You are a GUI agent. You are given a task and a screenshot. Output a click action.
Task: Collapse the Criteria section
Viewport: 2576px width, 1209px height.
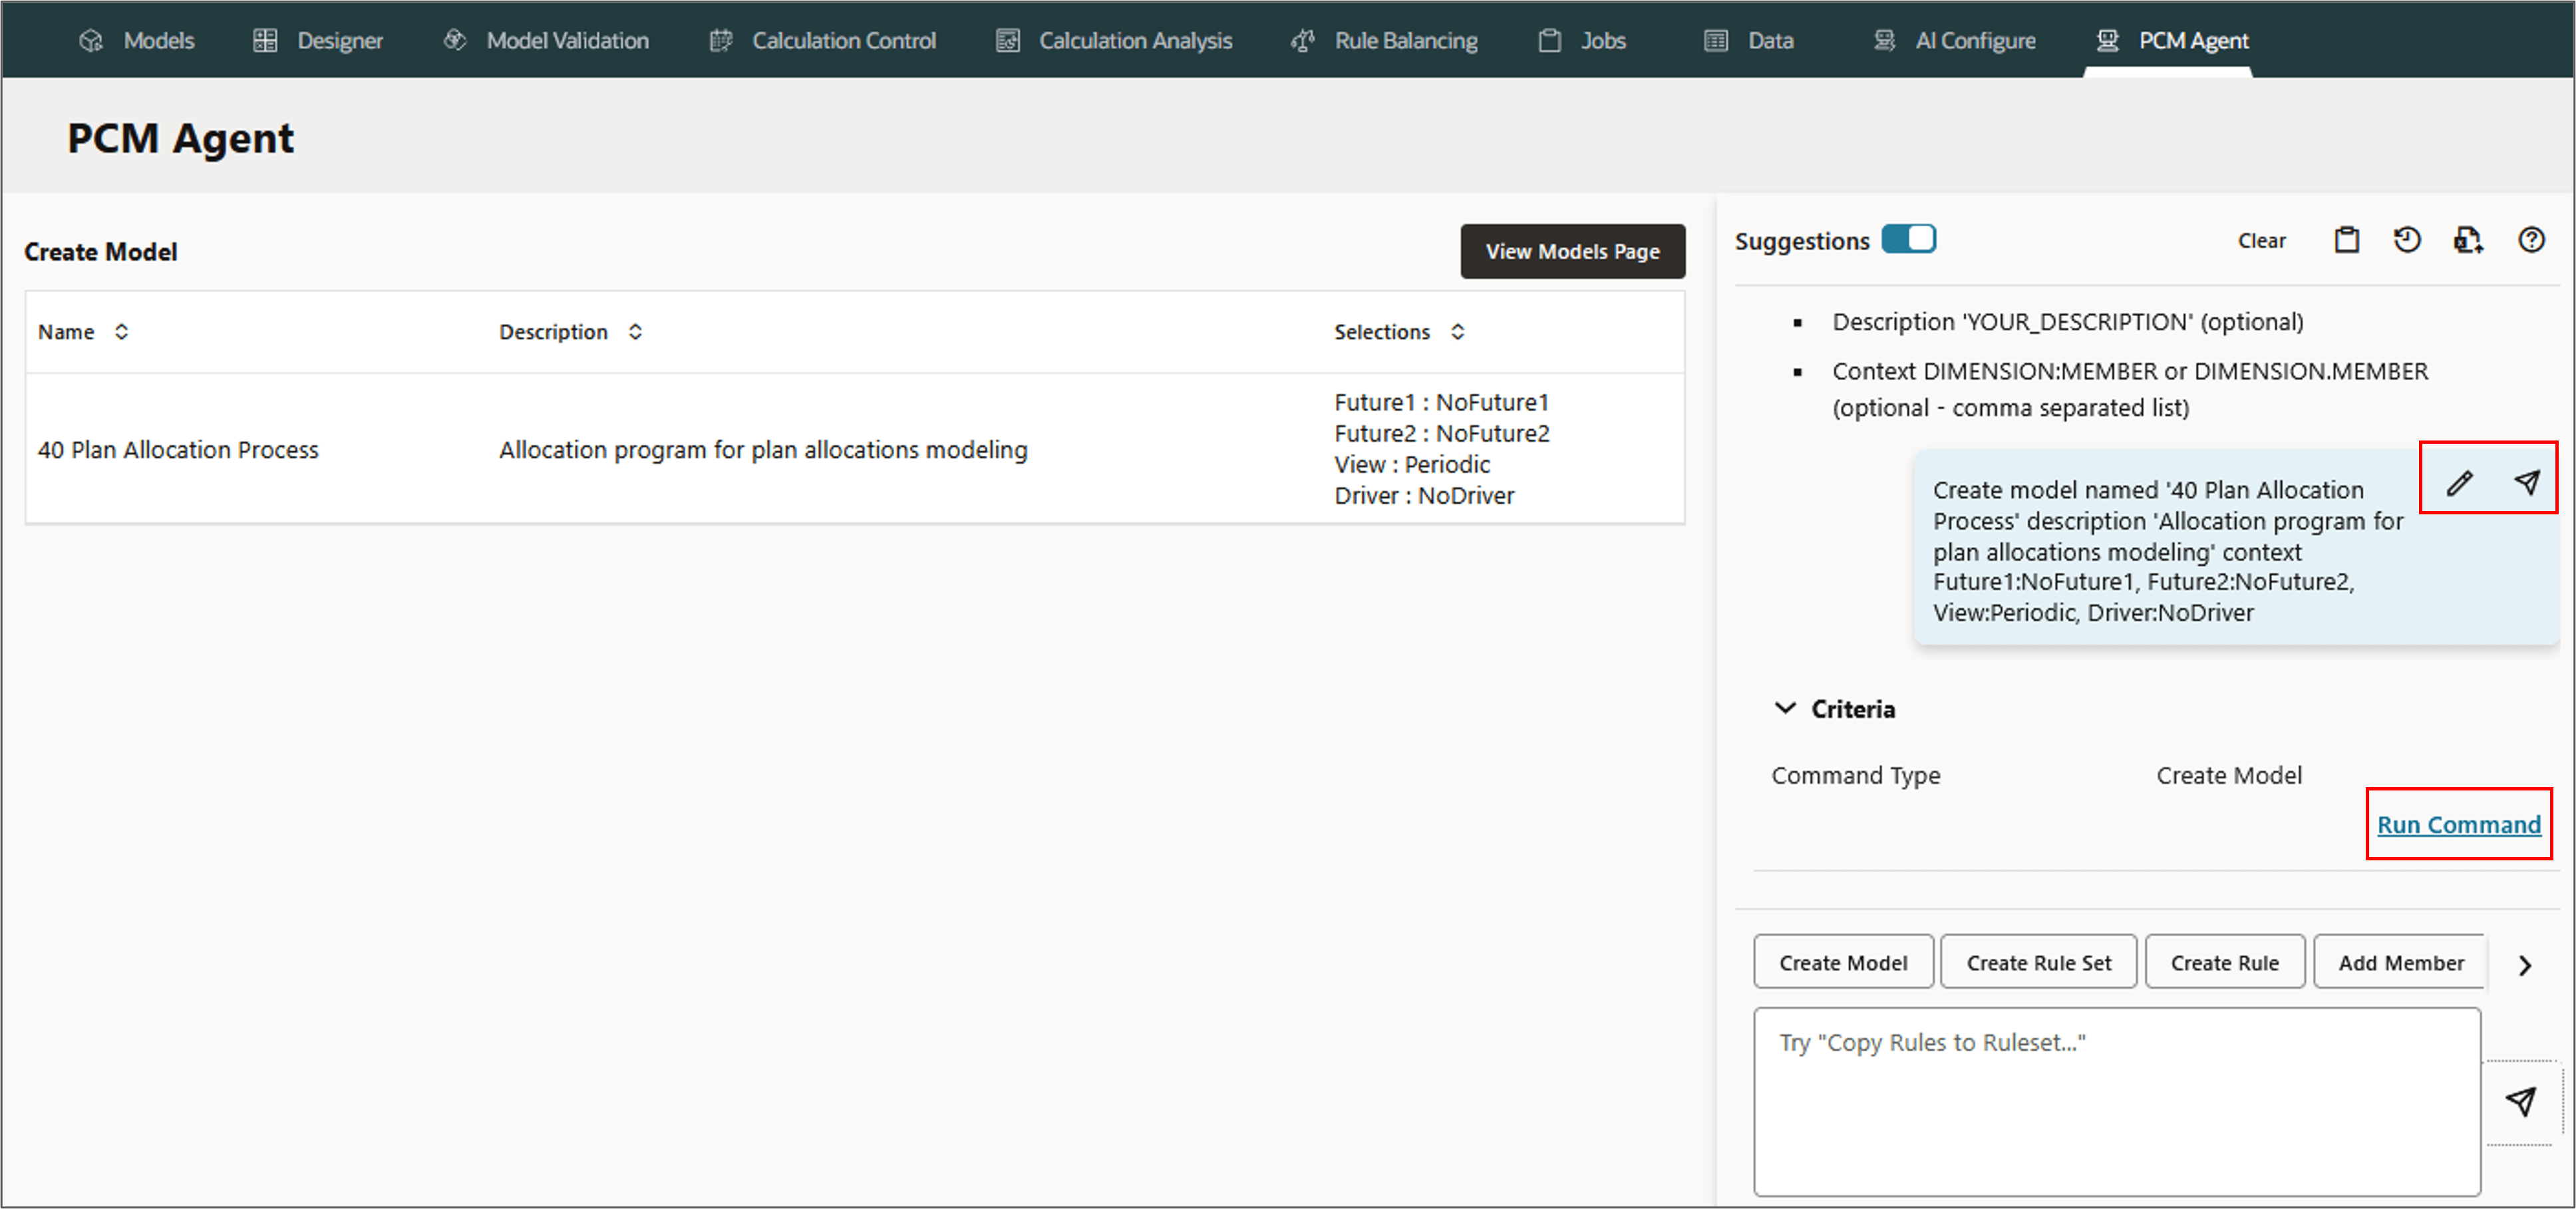(1785, 708)
